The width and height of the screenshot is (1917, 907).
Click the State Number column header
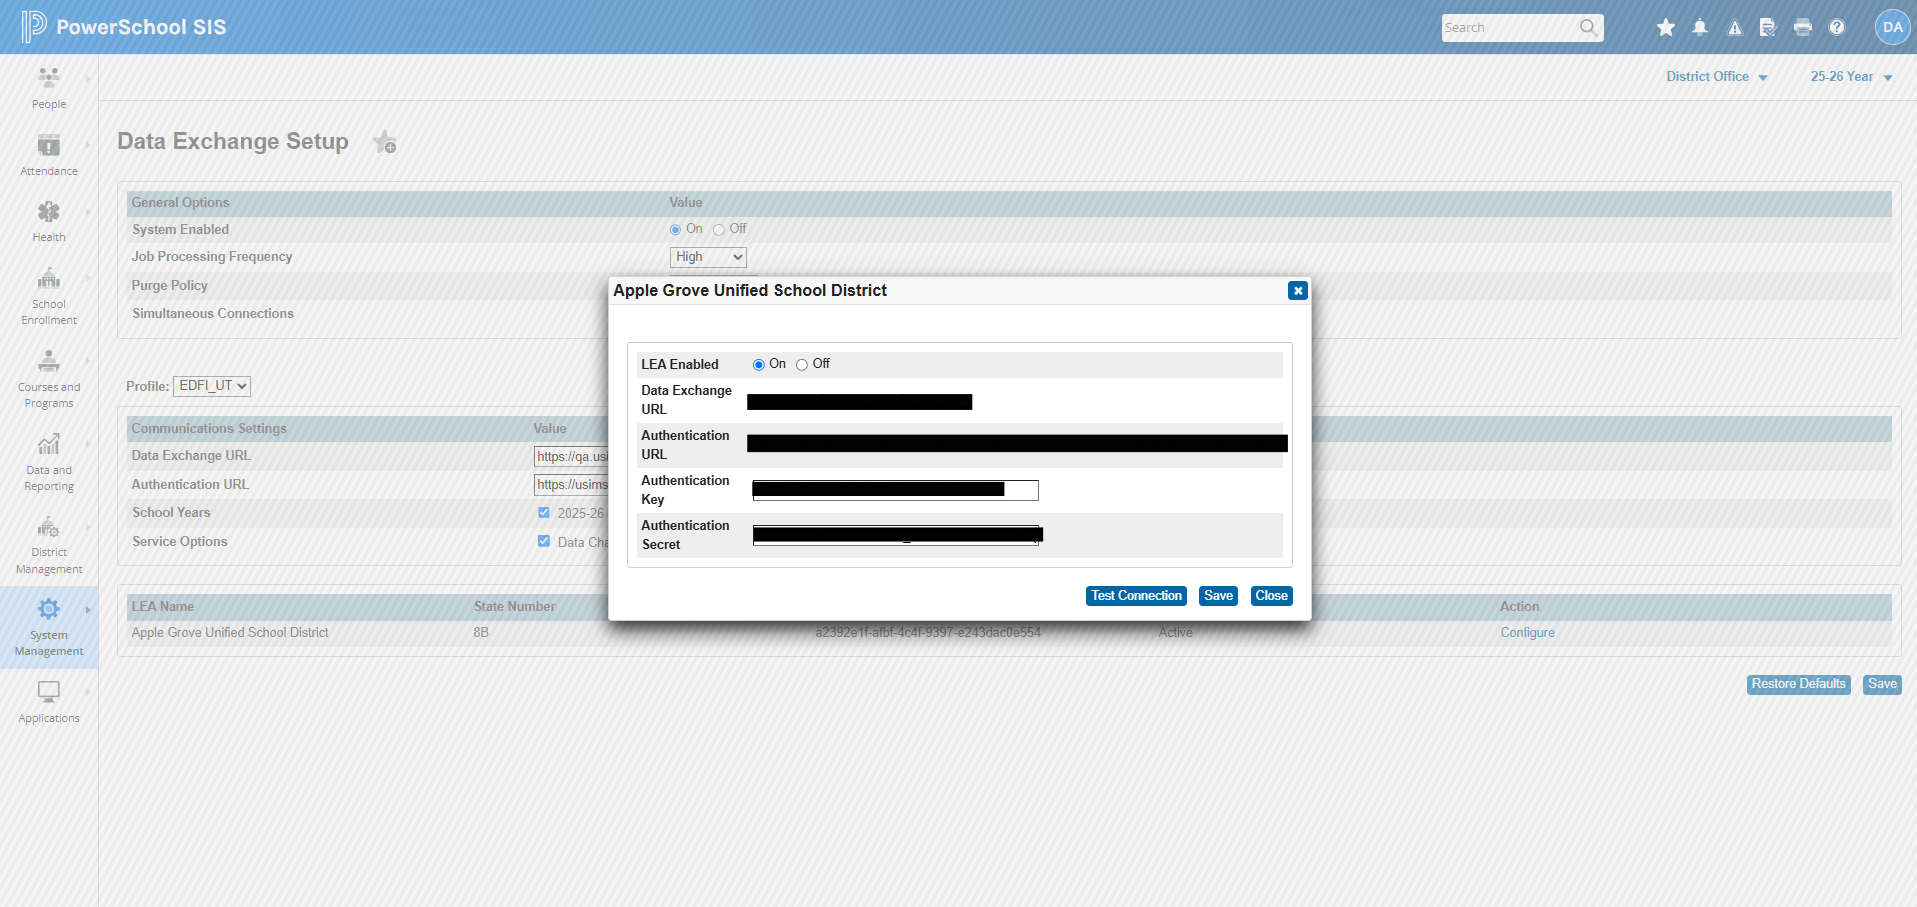514,607
